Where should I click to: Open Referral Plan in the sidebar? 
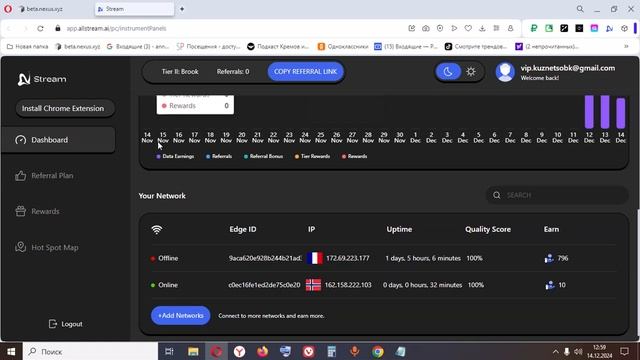(x=44, y=176)
